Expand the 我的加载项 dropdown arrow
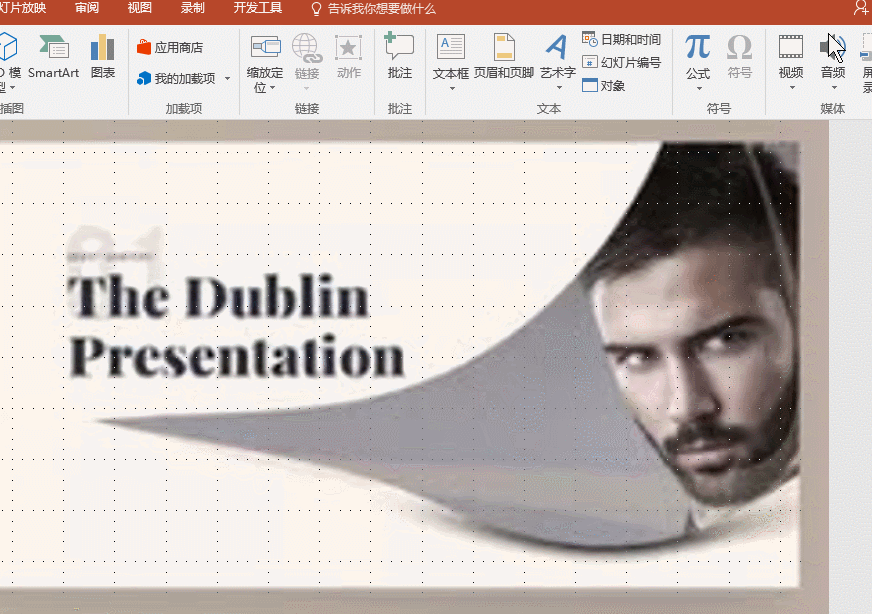The width and height of the screenshot is (872, 614). (x=227, y=78)
